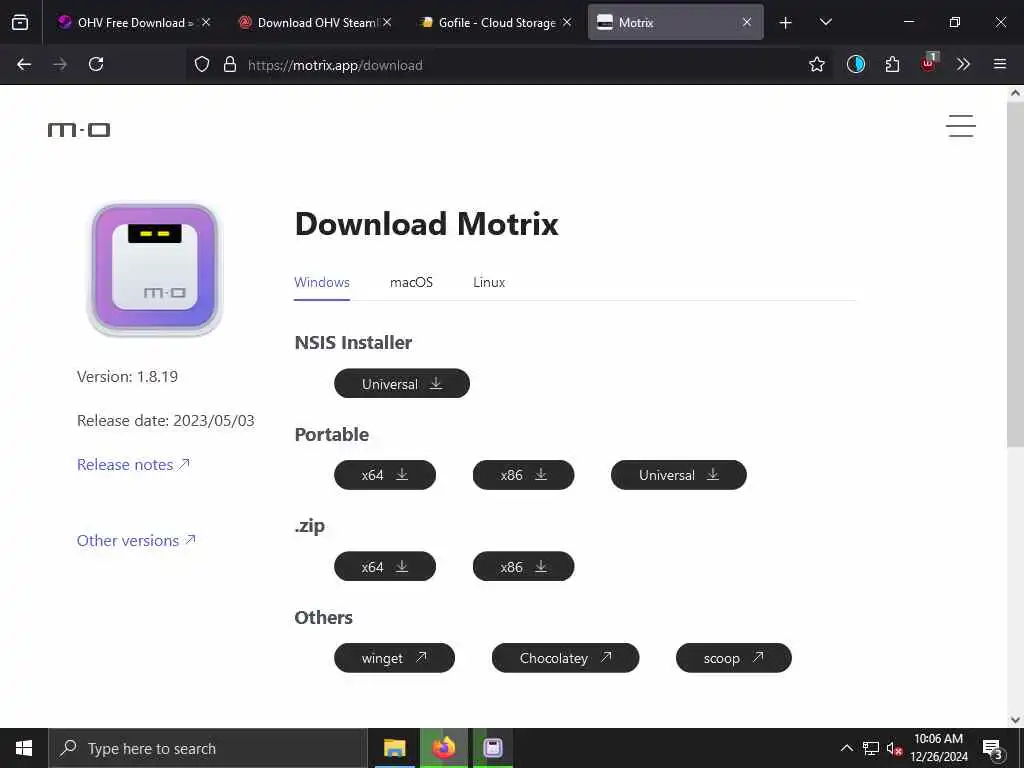Go back to the previous page
This screenshot has height=768, width=1024.
click(x=24, y=64)
